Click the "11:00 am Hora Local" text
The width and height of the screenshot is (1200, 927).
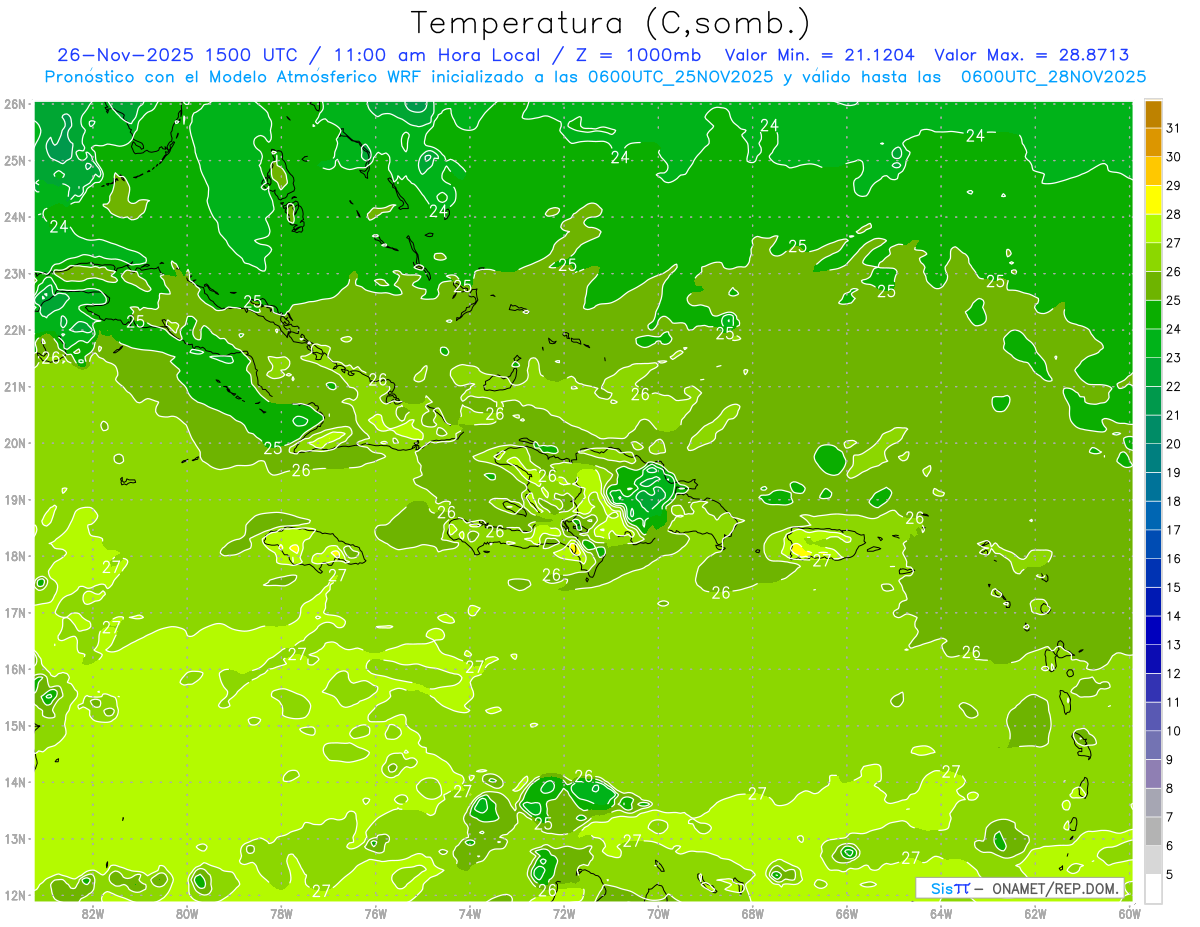(436, 55)
